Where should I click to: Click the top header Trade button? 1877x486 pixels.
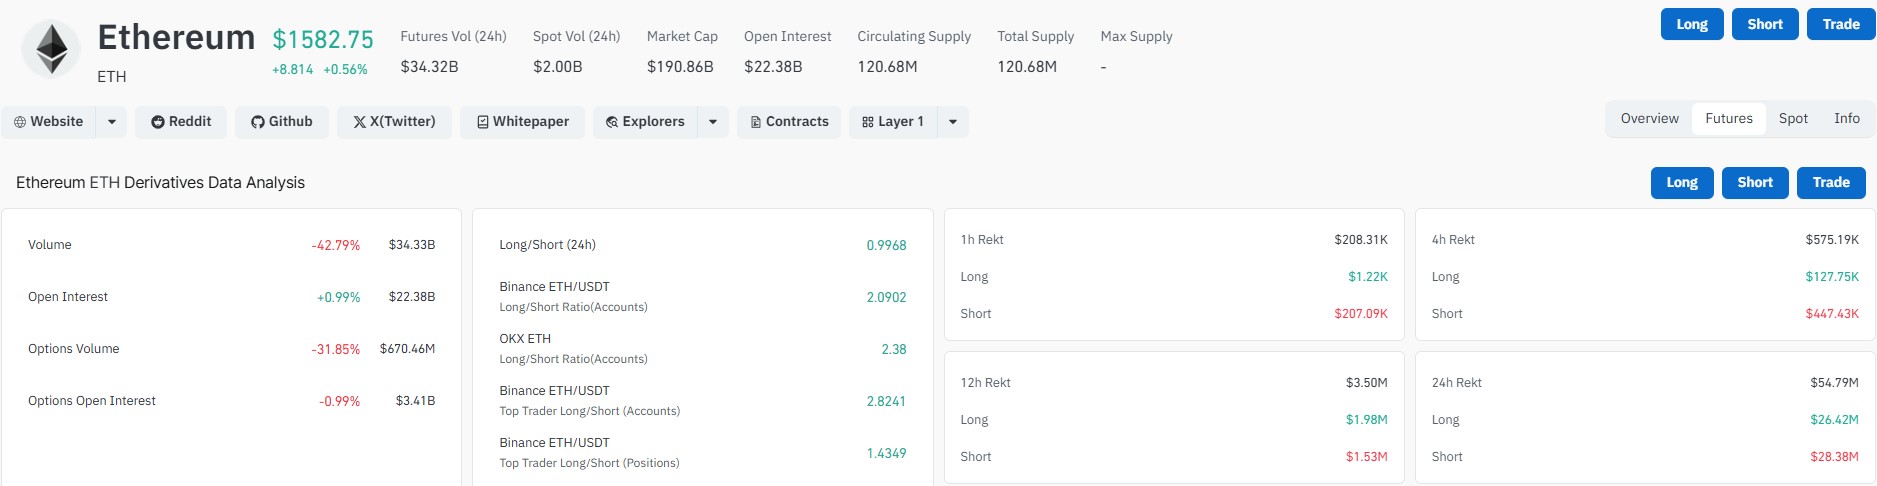1841,24
